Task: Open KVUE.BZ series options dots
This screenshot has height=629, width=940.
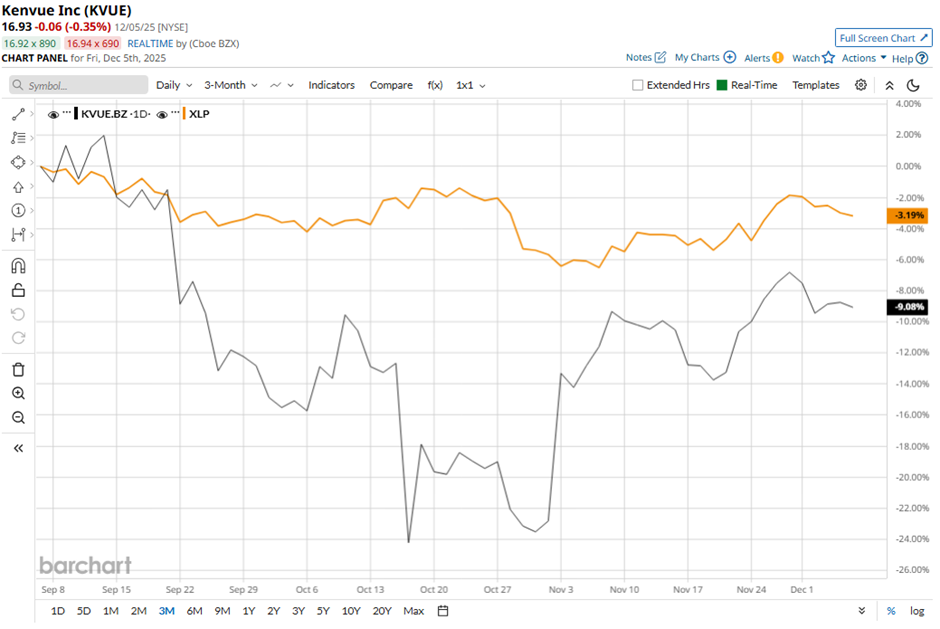Action: tap(67, 112)
